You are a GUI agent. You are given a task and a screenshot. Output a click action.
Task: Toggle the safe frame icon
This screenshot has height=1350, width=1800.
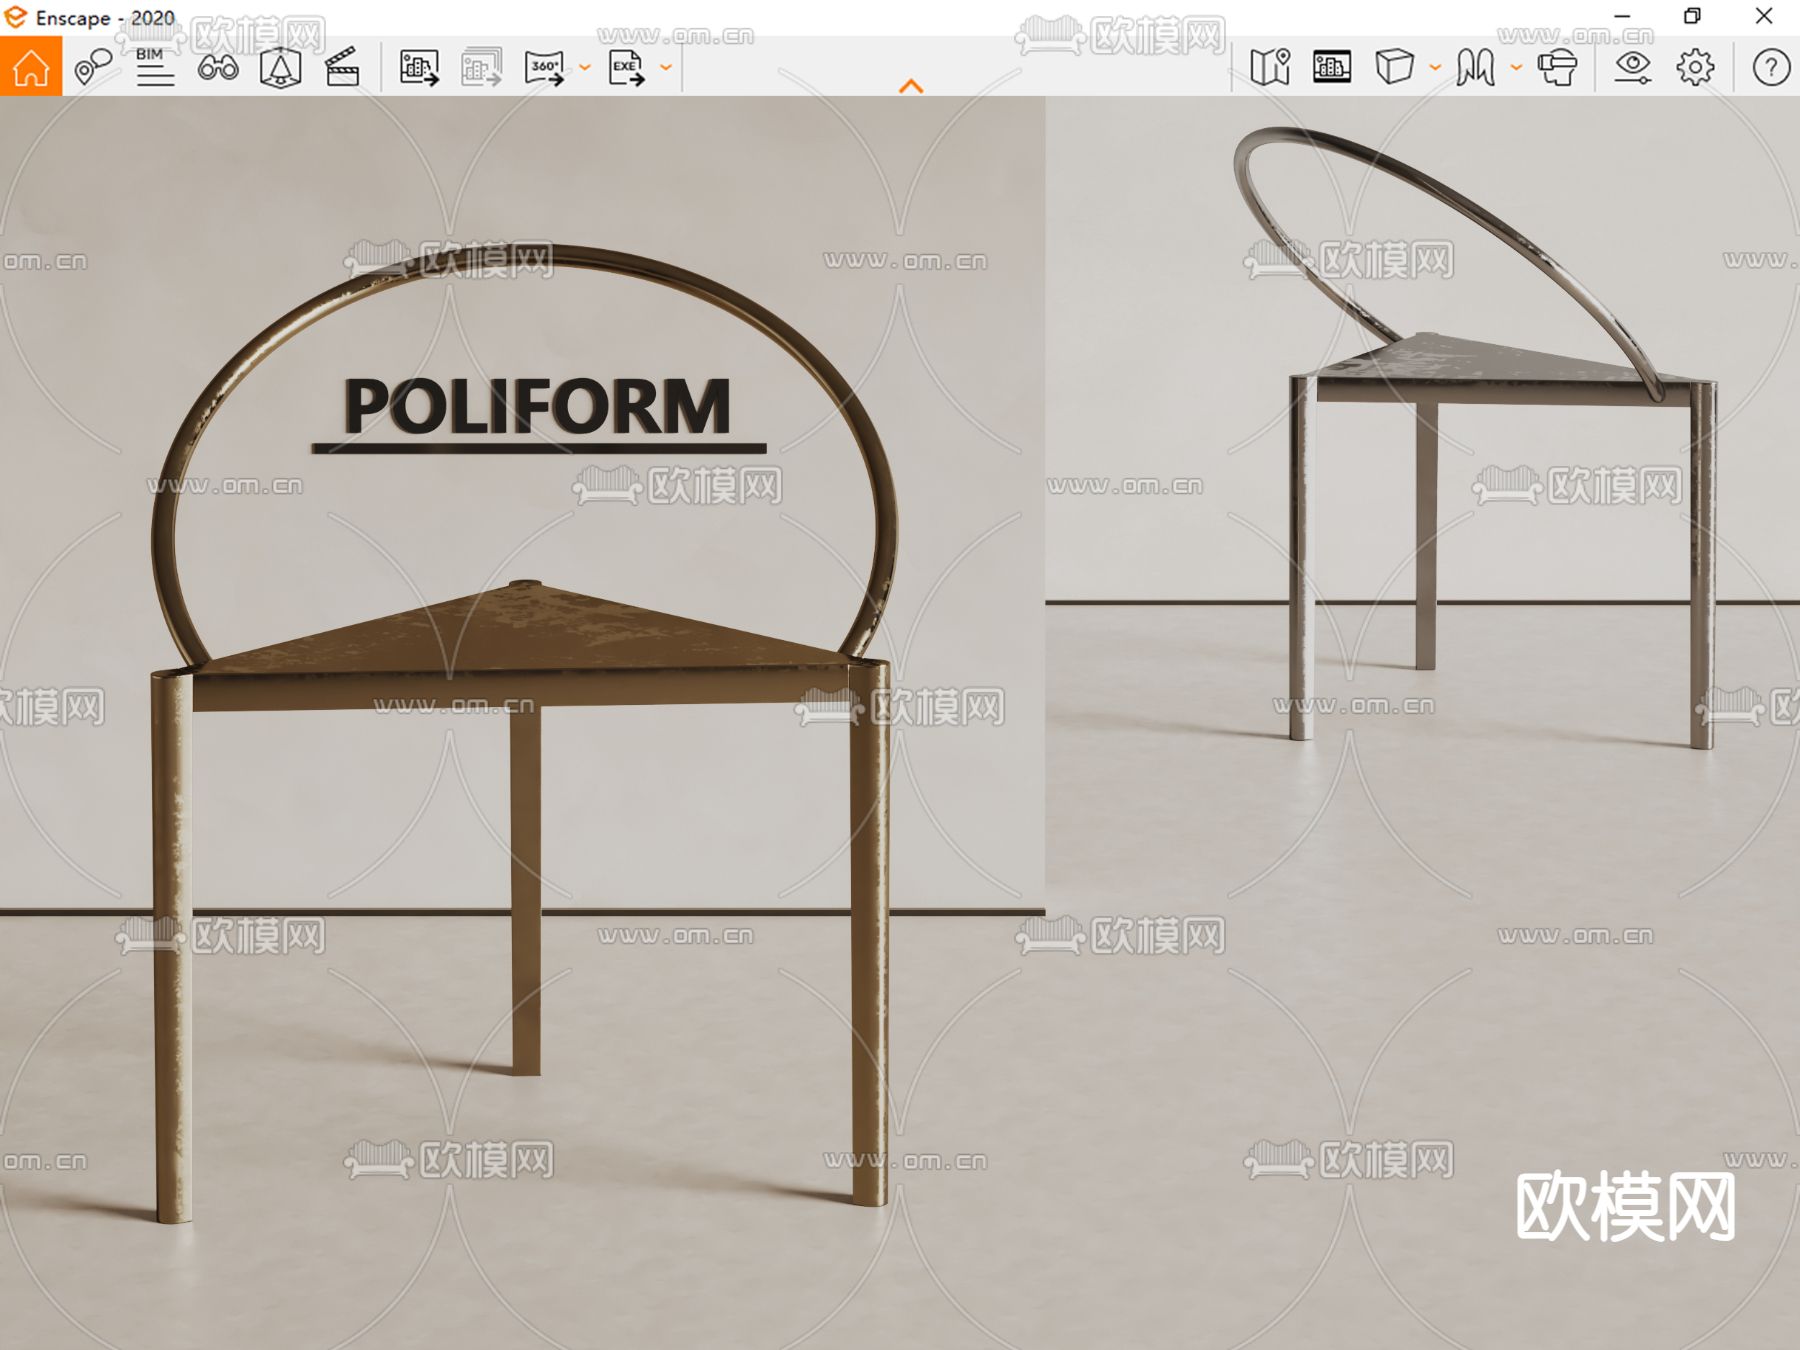[x=1332, y=67]
